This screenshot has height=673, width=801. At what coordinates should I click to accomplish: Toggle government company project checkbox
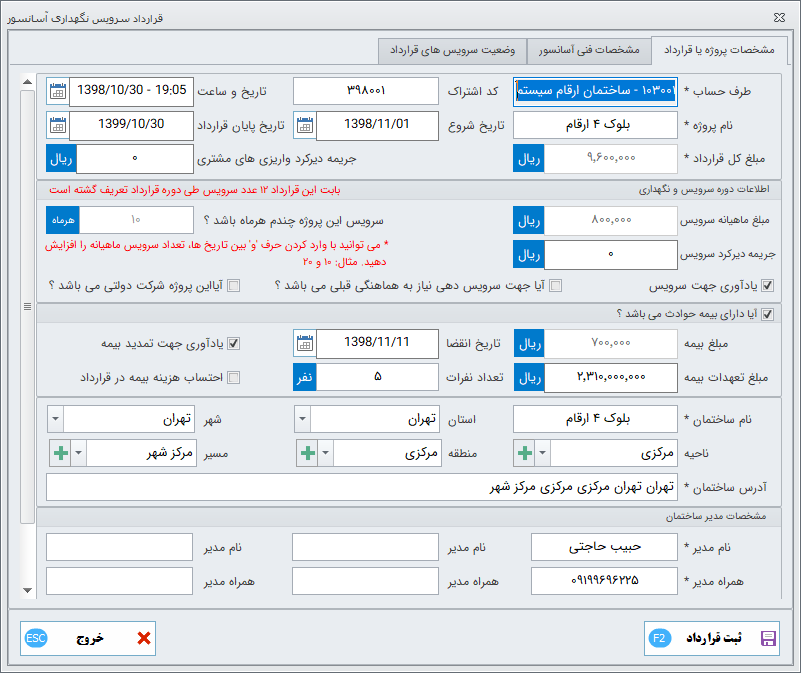(x=233, y=286)
